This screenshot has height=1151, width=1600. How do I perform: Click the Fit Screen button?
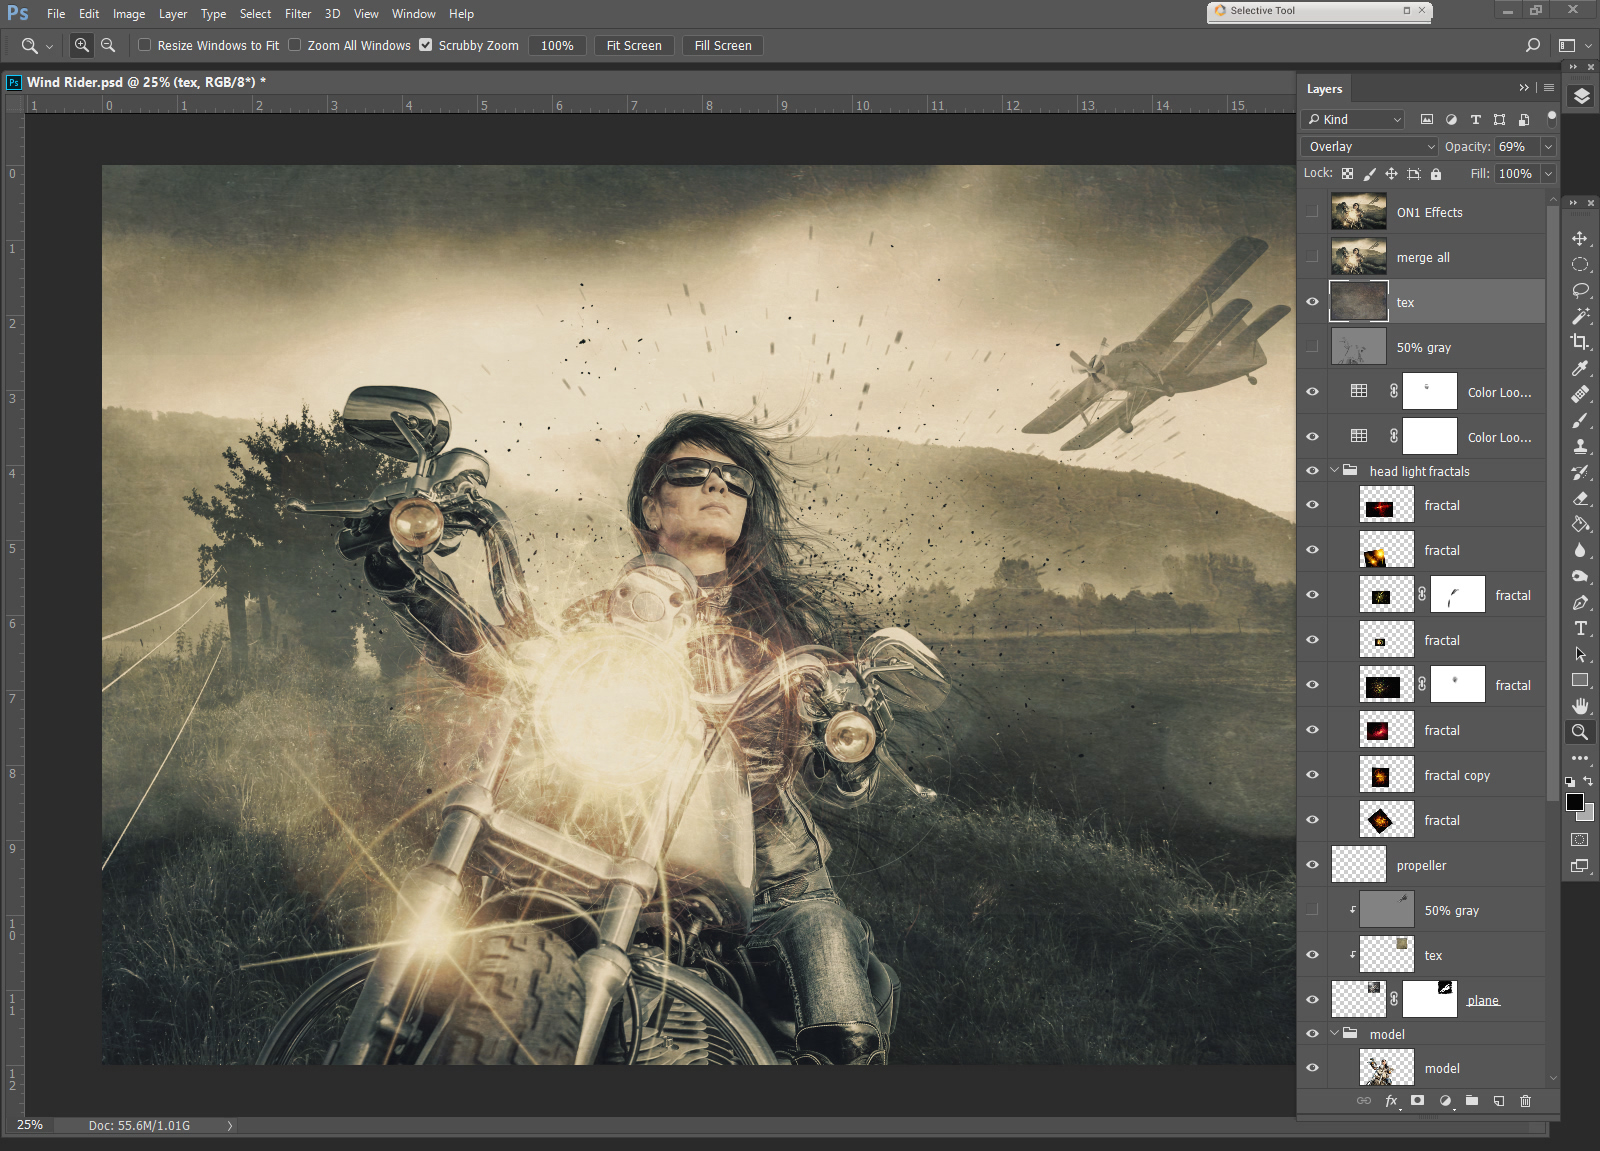point(634,46)
